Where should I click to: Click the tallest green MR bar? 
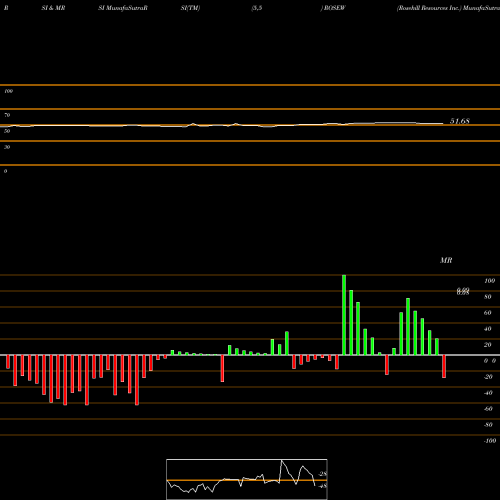point(344,315)
